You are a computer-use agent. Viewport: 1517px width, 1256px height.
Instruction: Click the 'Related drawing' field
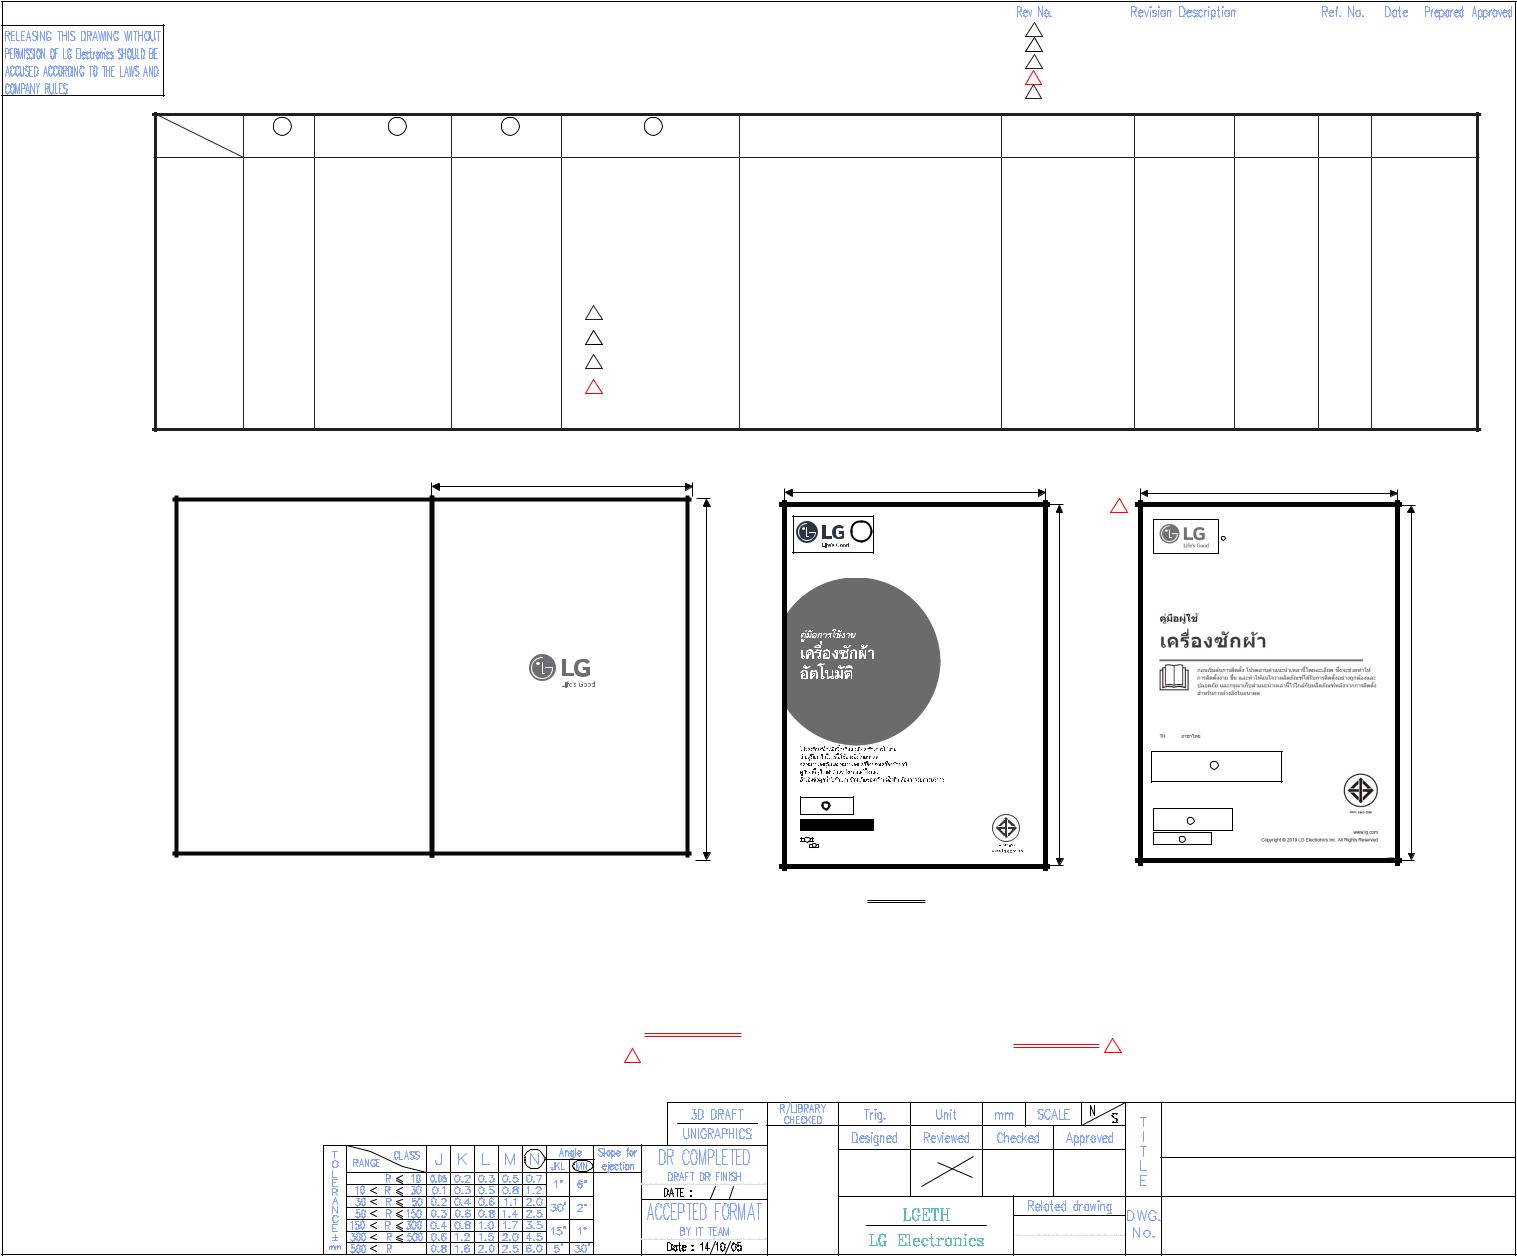pos(1069,1207)
